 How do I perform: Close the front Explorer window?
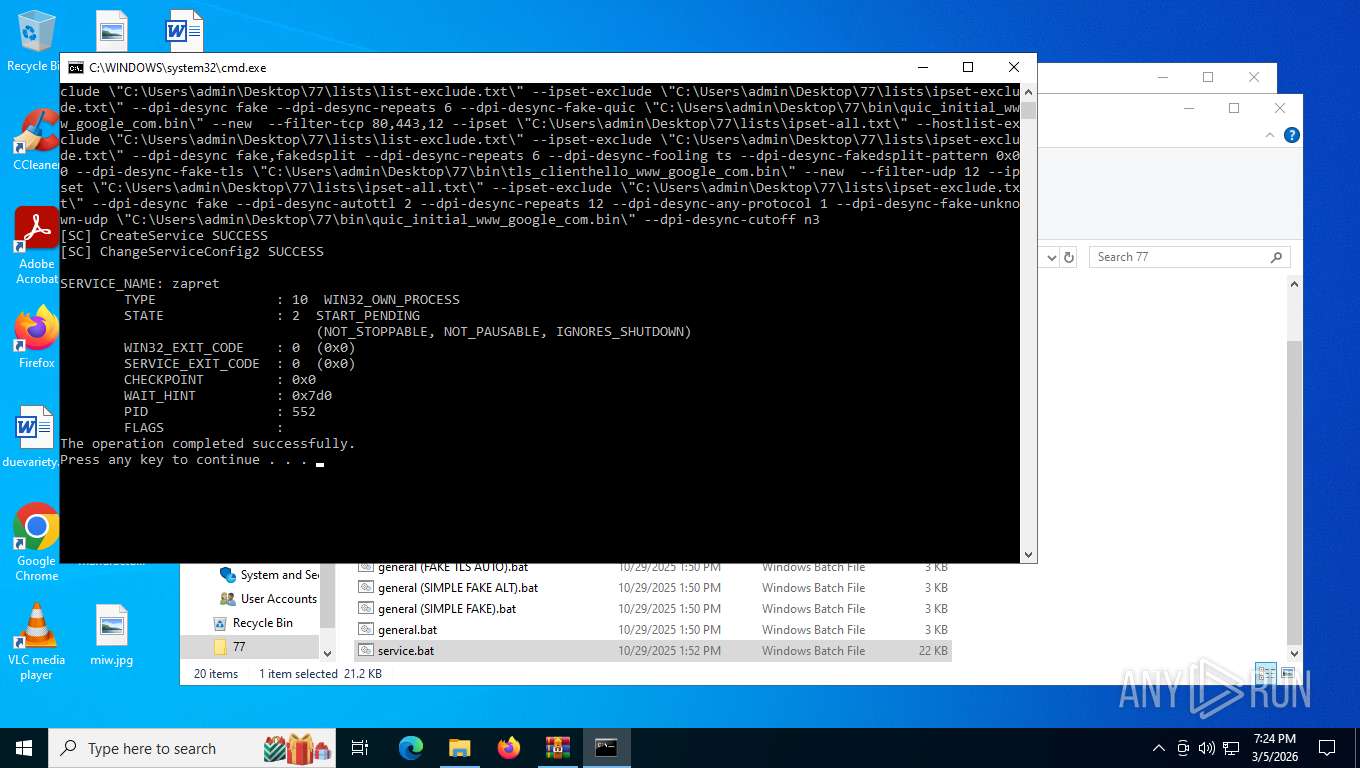pos(1280,108)
